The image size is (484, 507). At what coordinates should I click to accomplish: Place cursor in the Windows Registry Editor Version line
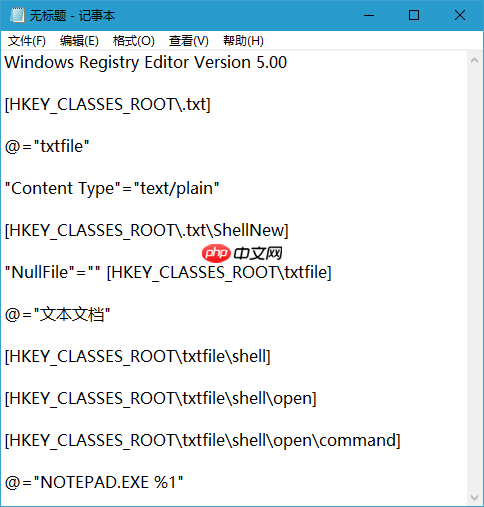click(146, 62)
